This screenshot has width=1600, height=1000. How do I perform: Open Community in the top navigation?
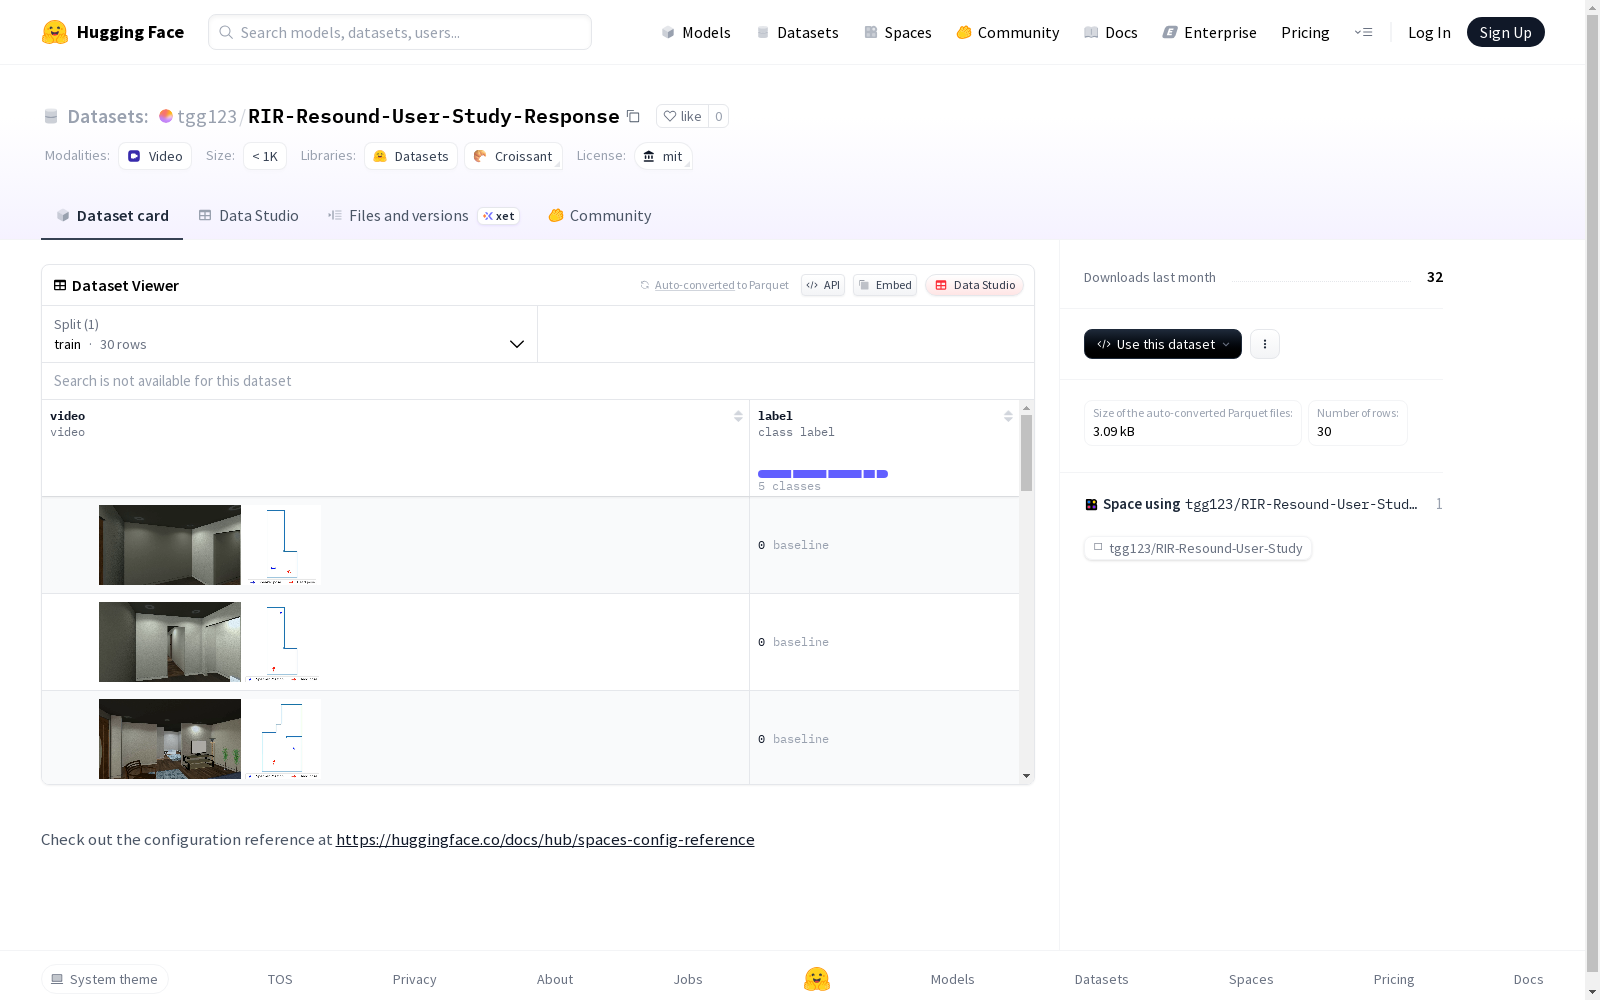pos(1008,32)
